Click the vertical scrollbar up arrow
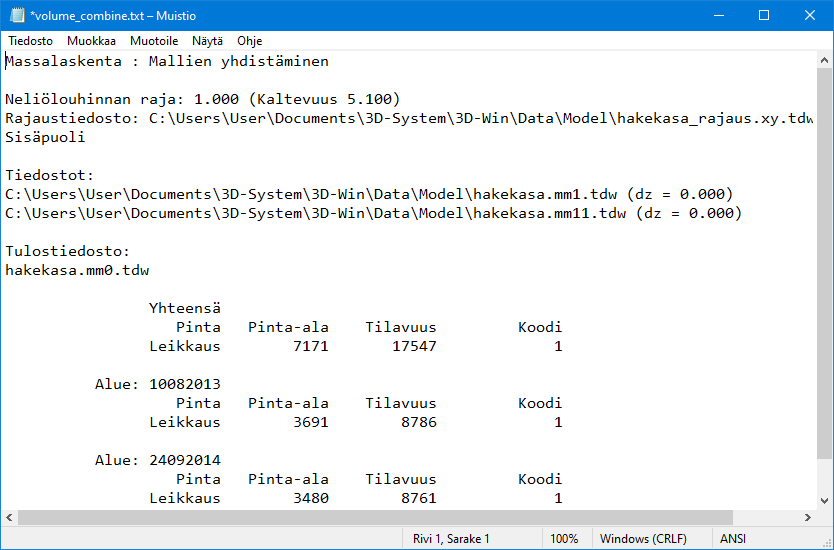Screen dimensions: 834x550 (825, 60)
